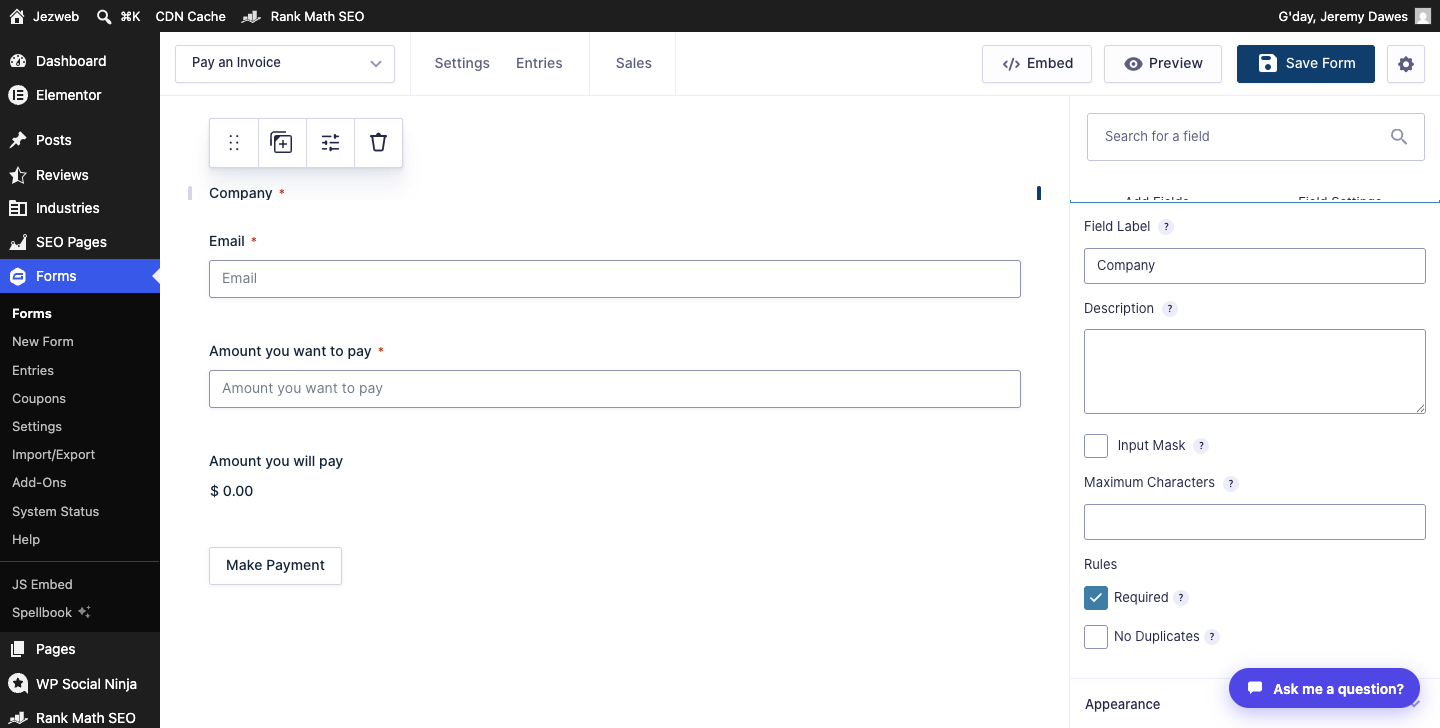Click the $ 0.00 total value
This screenshot has height=728, width=1440.
[x=232, y=491]
